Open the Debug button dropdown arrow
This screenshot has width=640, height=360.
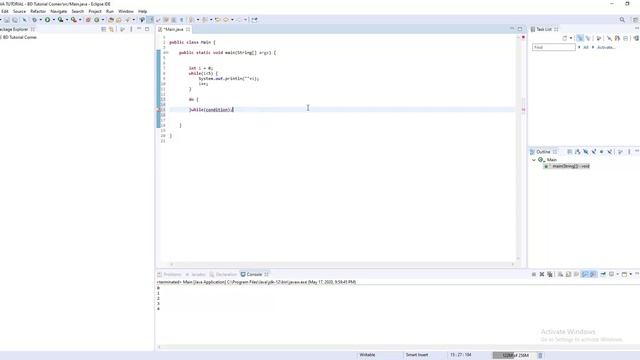coord(40,20)
